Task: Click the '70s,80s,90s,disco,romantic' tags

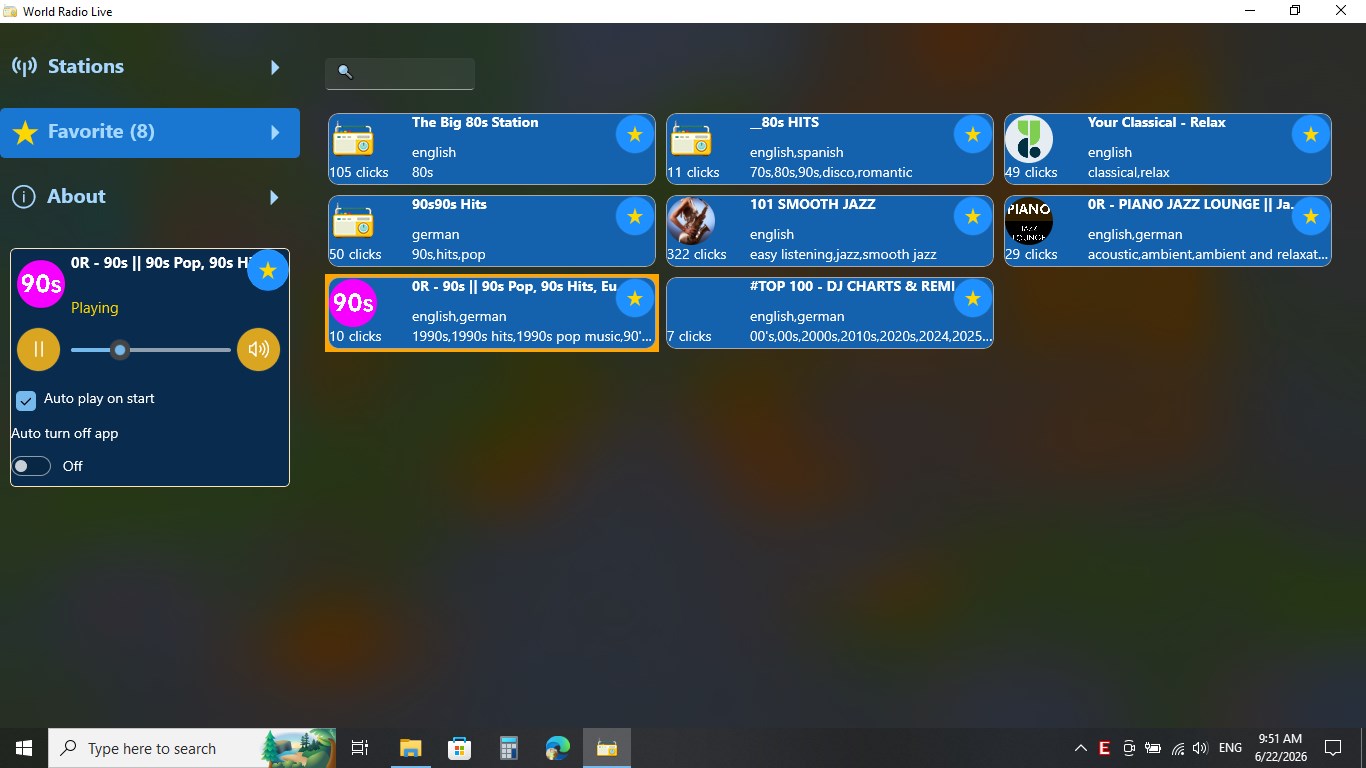Action: (831, 172)
